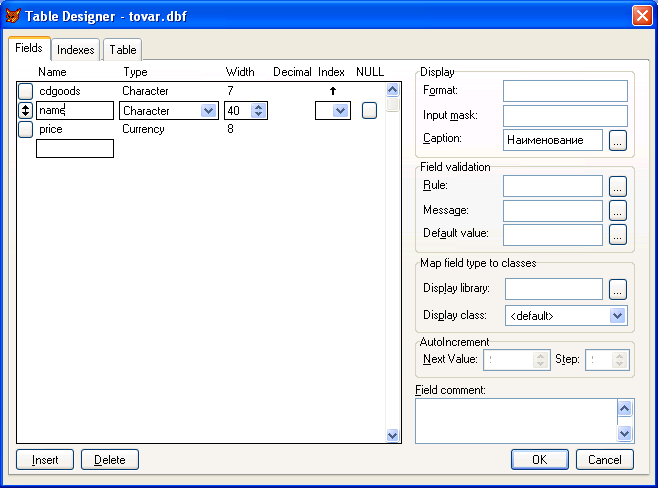Confirm with the OK button
The height and width of the screenshot is (488, 658).
[540, 459]
